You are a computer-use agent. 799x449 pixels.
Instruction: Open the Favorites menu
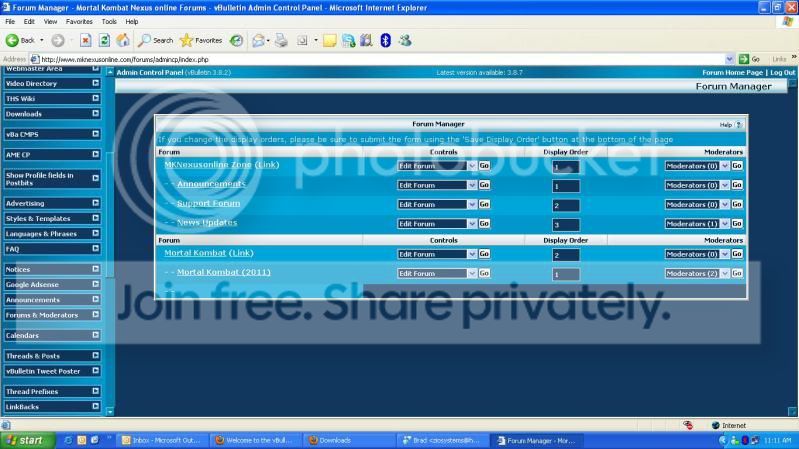[x=79, y=21]
